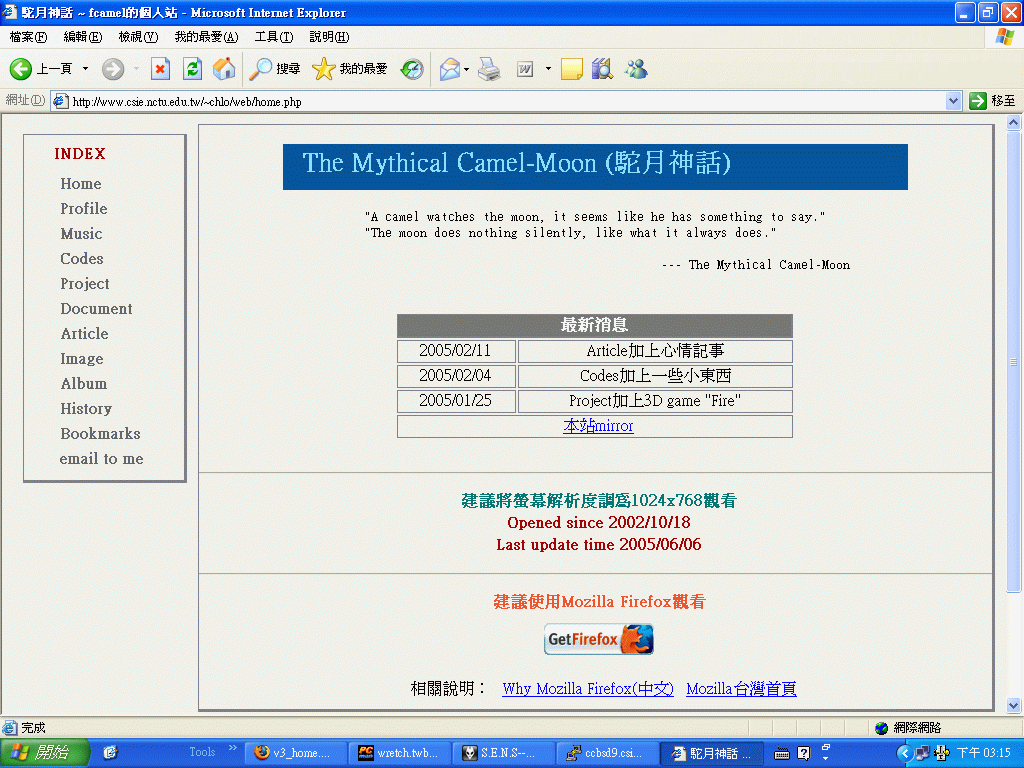The image size is (1024, 768).
Task: Launch Messenger icon in toolbar
Action: (635, 69)
